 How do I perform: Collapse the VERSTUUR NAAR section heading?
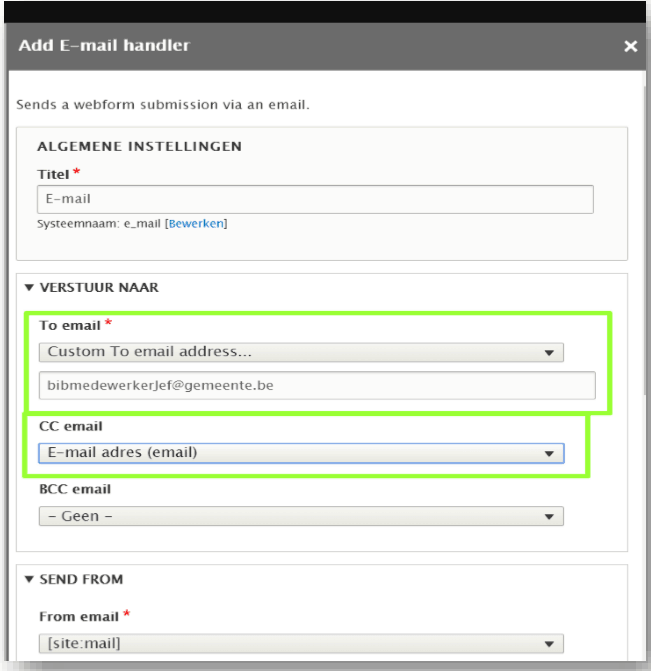pos(99,288)
